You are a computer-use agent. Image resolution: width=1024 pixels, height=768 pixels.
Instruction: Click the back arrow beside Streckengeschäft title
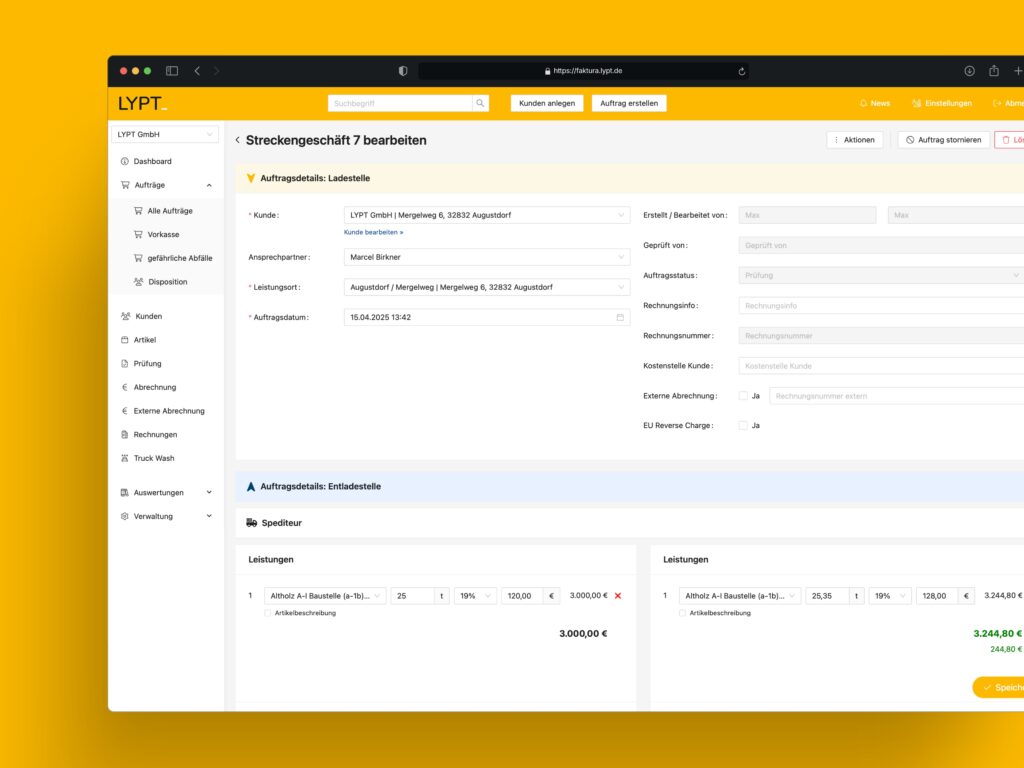click(237, 140)
